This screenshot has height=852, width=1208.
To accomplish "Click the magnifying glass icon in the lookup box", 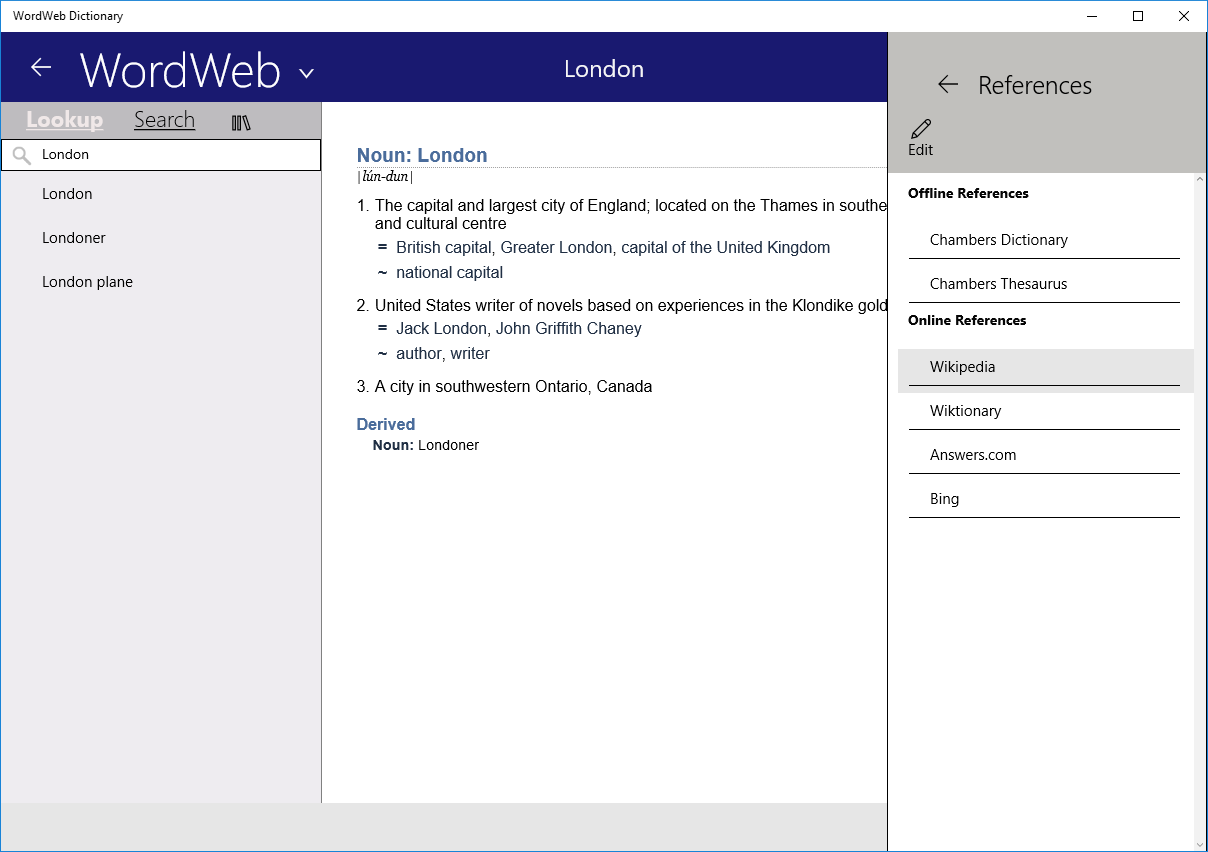I will [22, 155].
